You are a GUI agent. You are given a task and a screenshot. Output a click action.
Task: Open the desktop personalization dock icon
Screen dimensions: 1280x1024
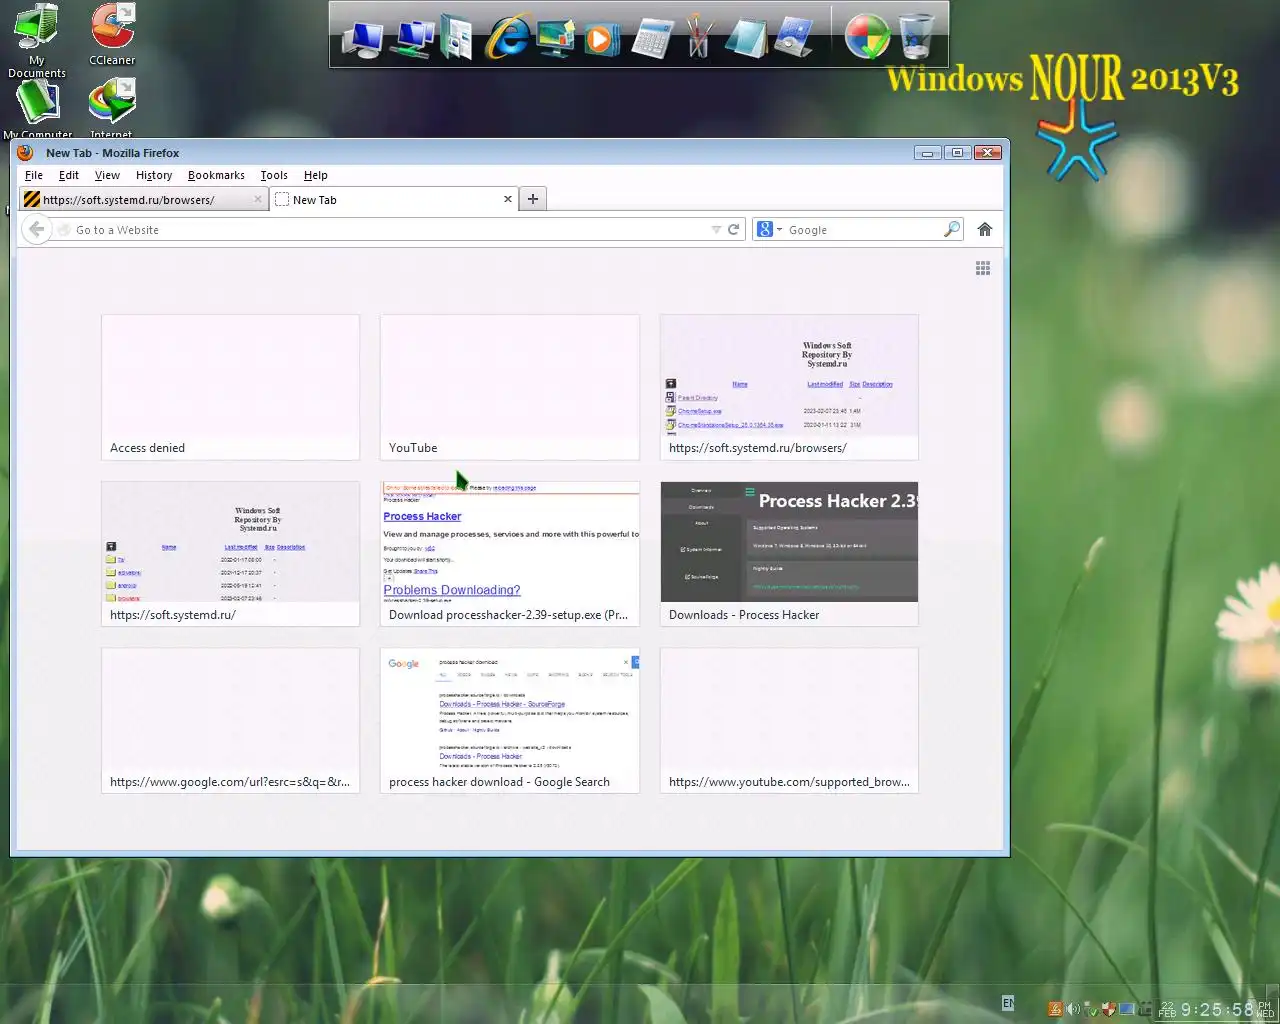(x=555, y=38)
